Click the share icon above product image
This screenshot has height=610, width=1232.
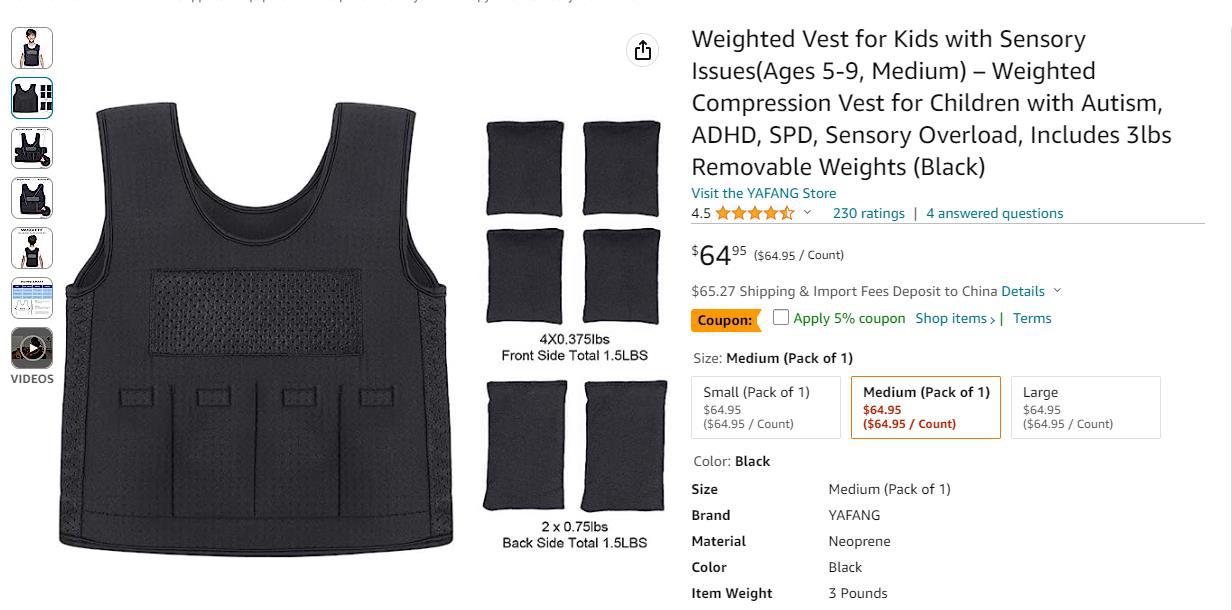[x=643, y=50]
